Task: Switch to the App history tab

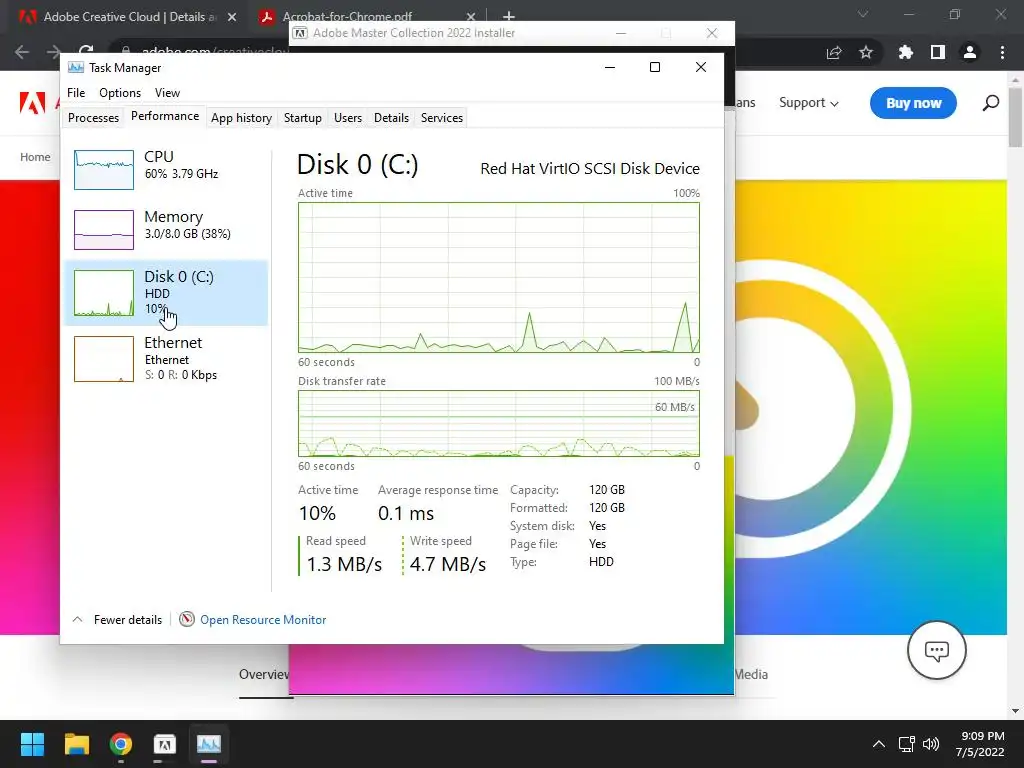Action: 241,118
